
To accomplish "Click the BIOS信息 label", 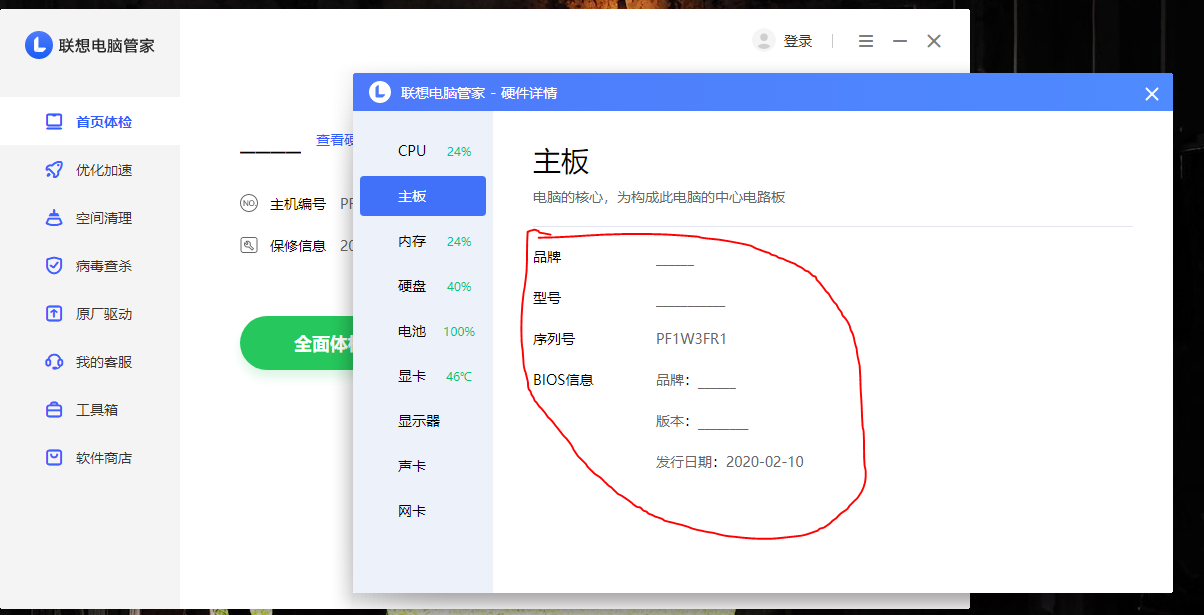I will click(563, 380).
